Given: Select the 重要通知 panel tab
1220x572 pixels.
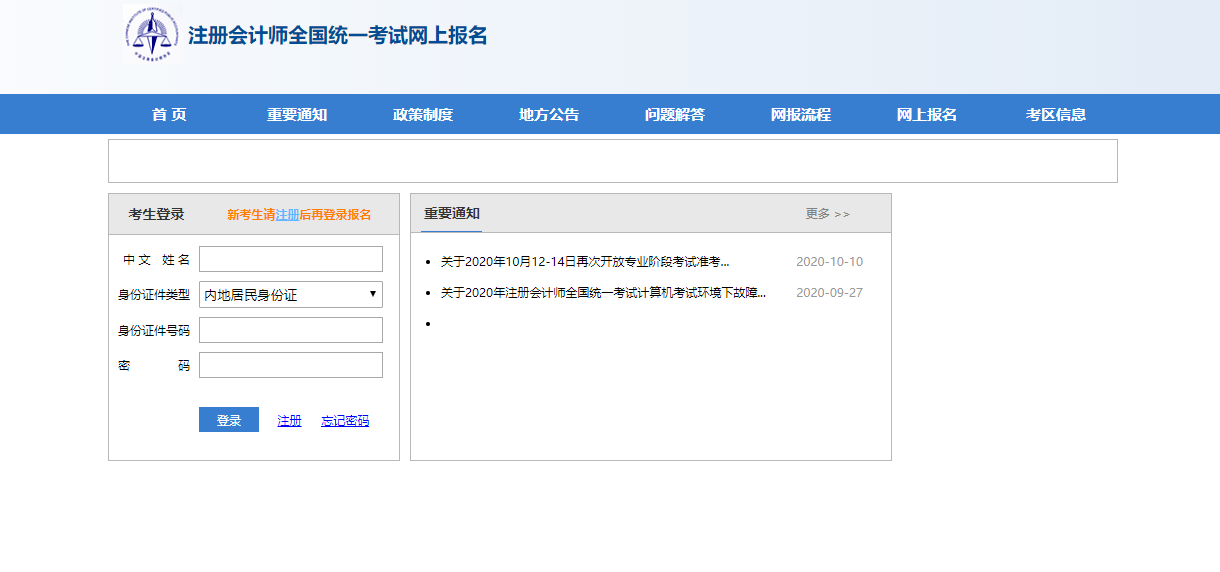Looking at the screenshot, I should tap(452, 213).
